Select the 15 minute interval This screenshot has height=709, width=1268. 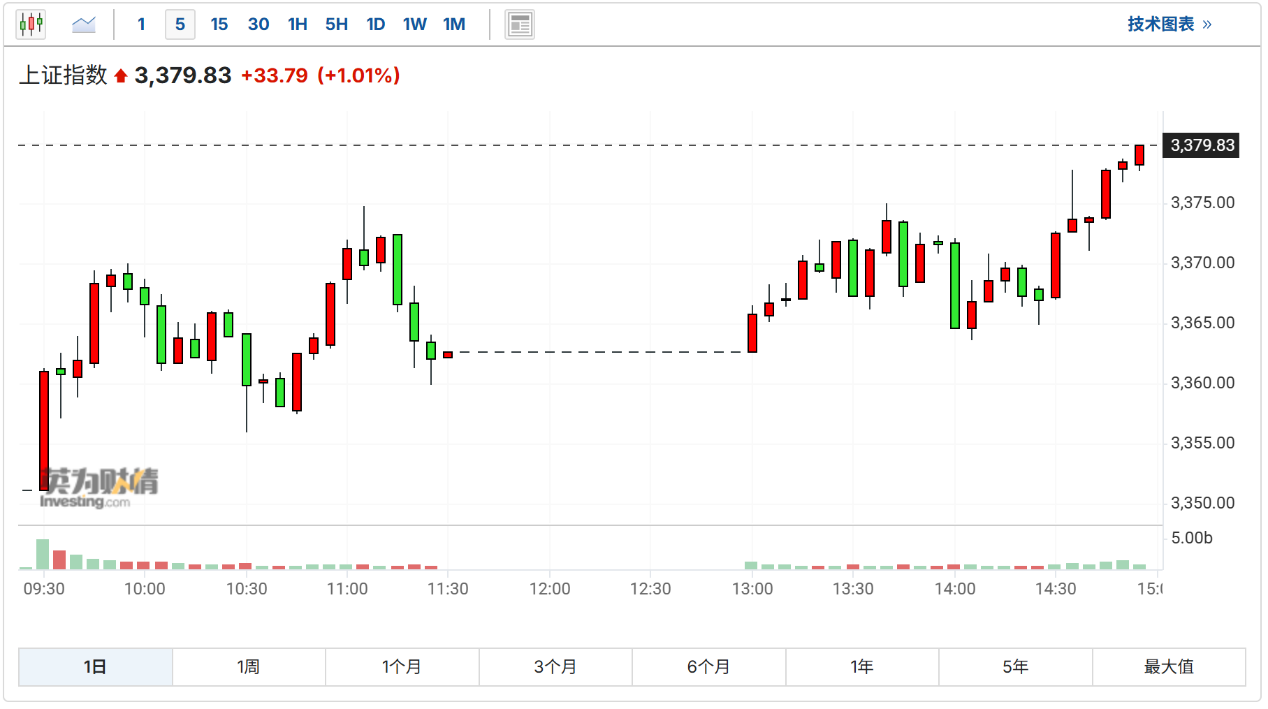click(x=219, y=24)
